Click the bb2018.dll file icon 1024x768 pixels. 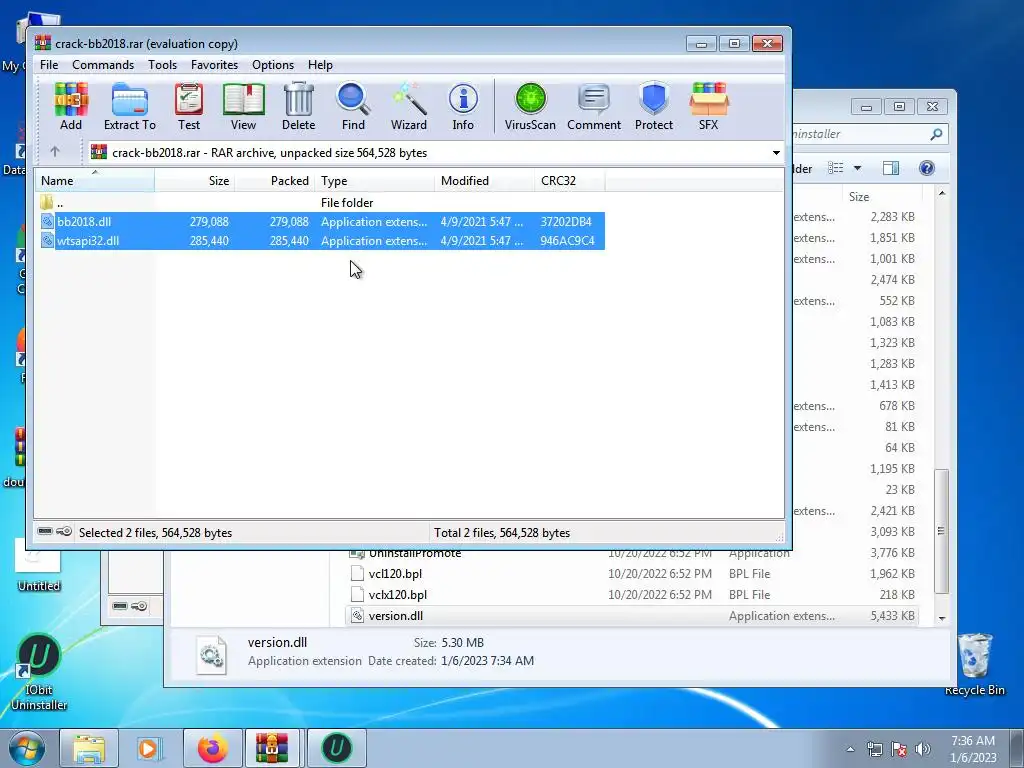(47, 221)
